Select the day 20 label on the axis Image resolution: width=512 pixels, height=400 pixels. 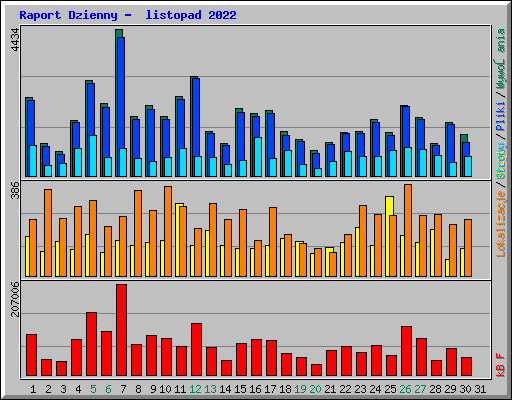click(315, 389)
